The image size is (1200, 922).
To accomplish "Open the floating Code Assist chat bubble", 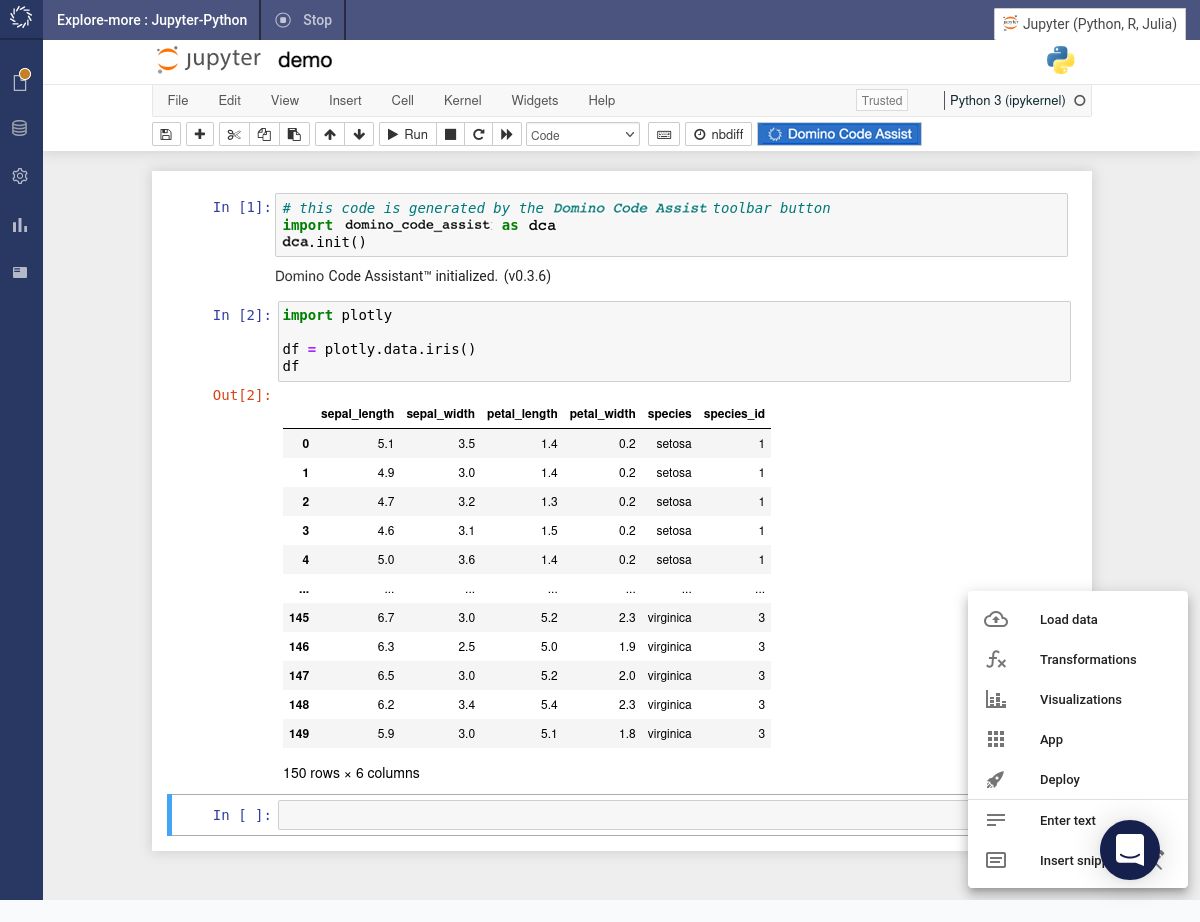I will point(1130,850).
